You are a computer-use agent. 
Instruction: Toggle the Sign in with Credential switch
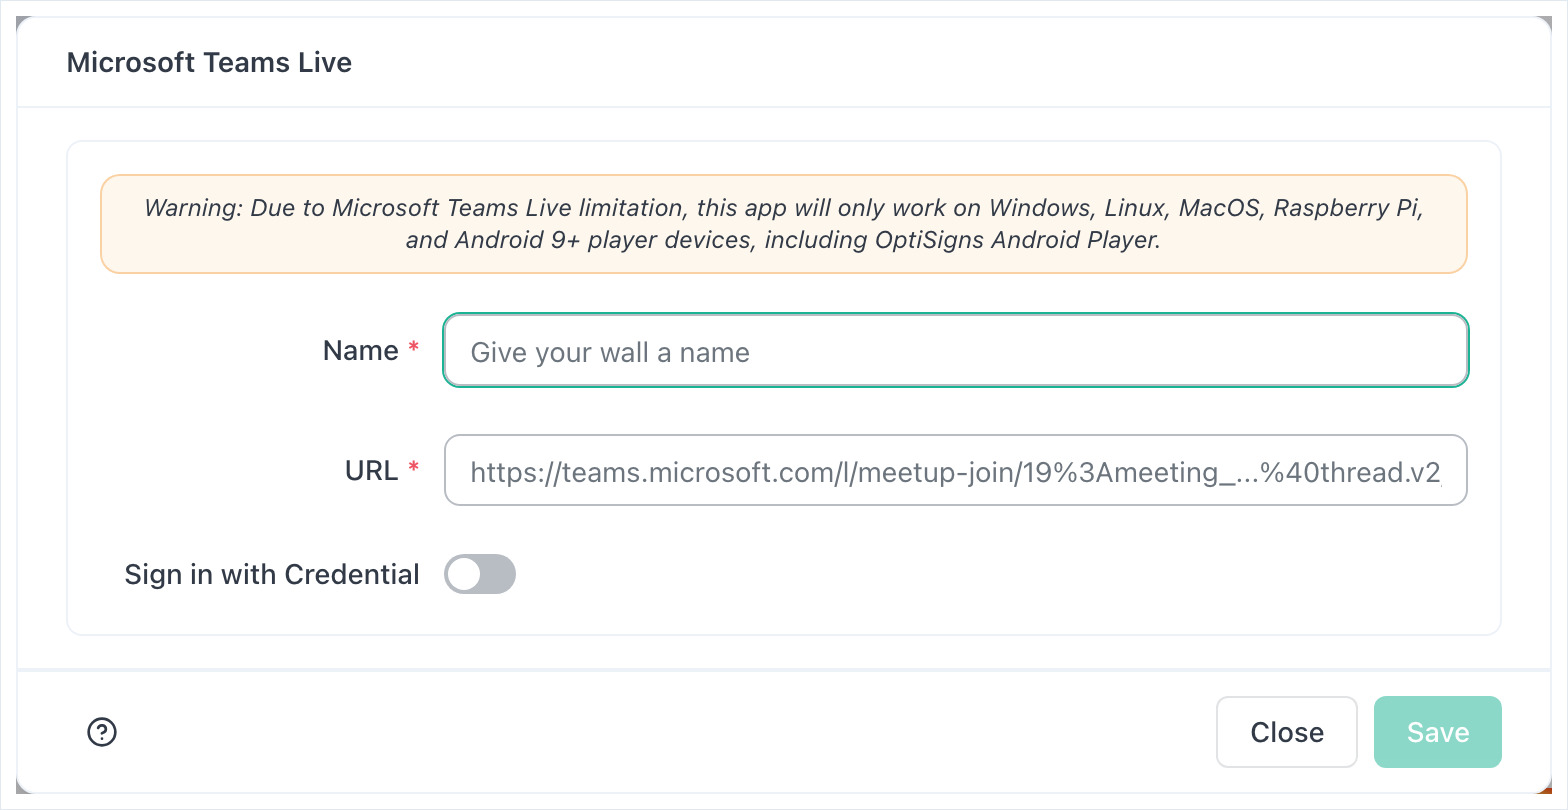tap(480, 574)
